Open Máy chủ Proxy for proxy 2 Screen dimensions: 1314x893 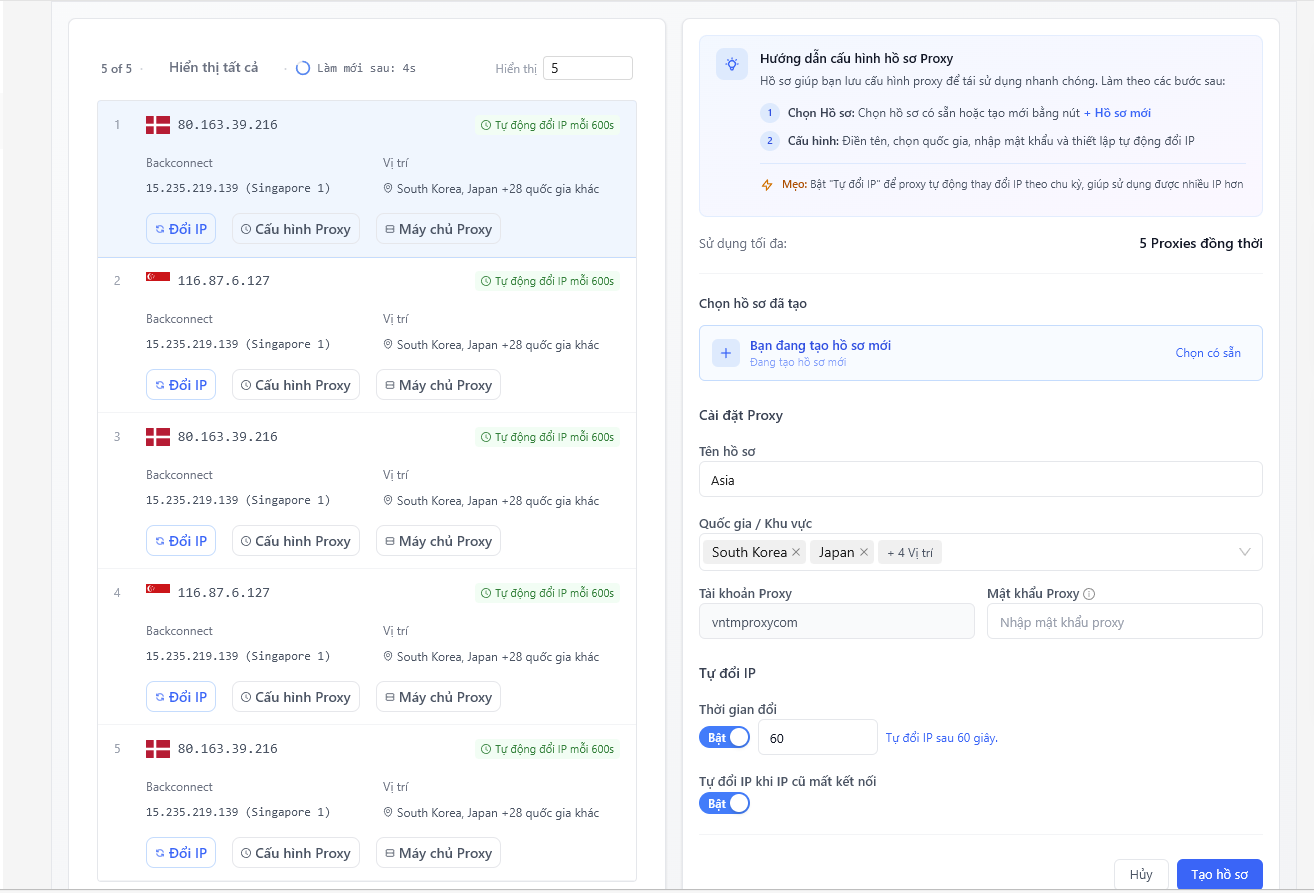coord(438,385)
